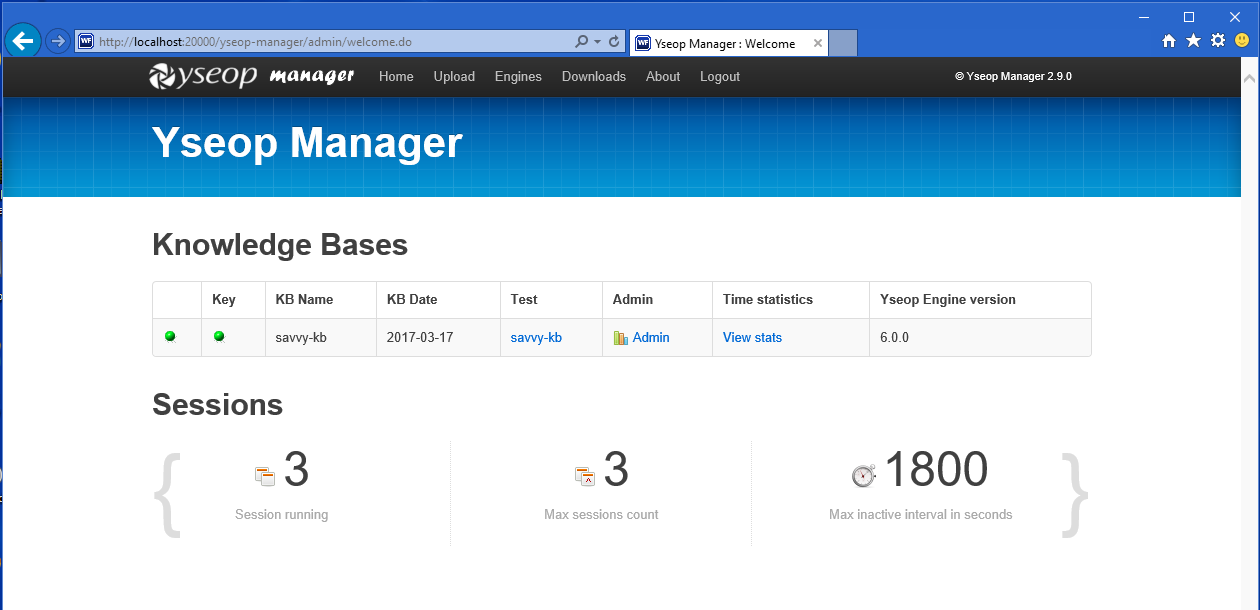
Task: Click the first green status dot for savvy-kb
Action: (170, 337)
